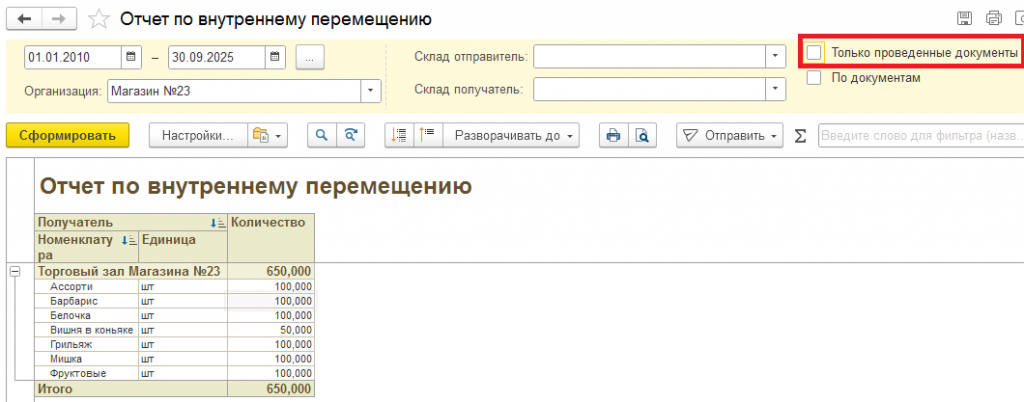Open calendar for end date 30.09.2025
The width and height of the screenshot is (1024, 402).
click(x=275, y=57)
